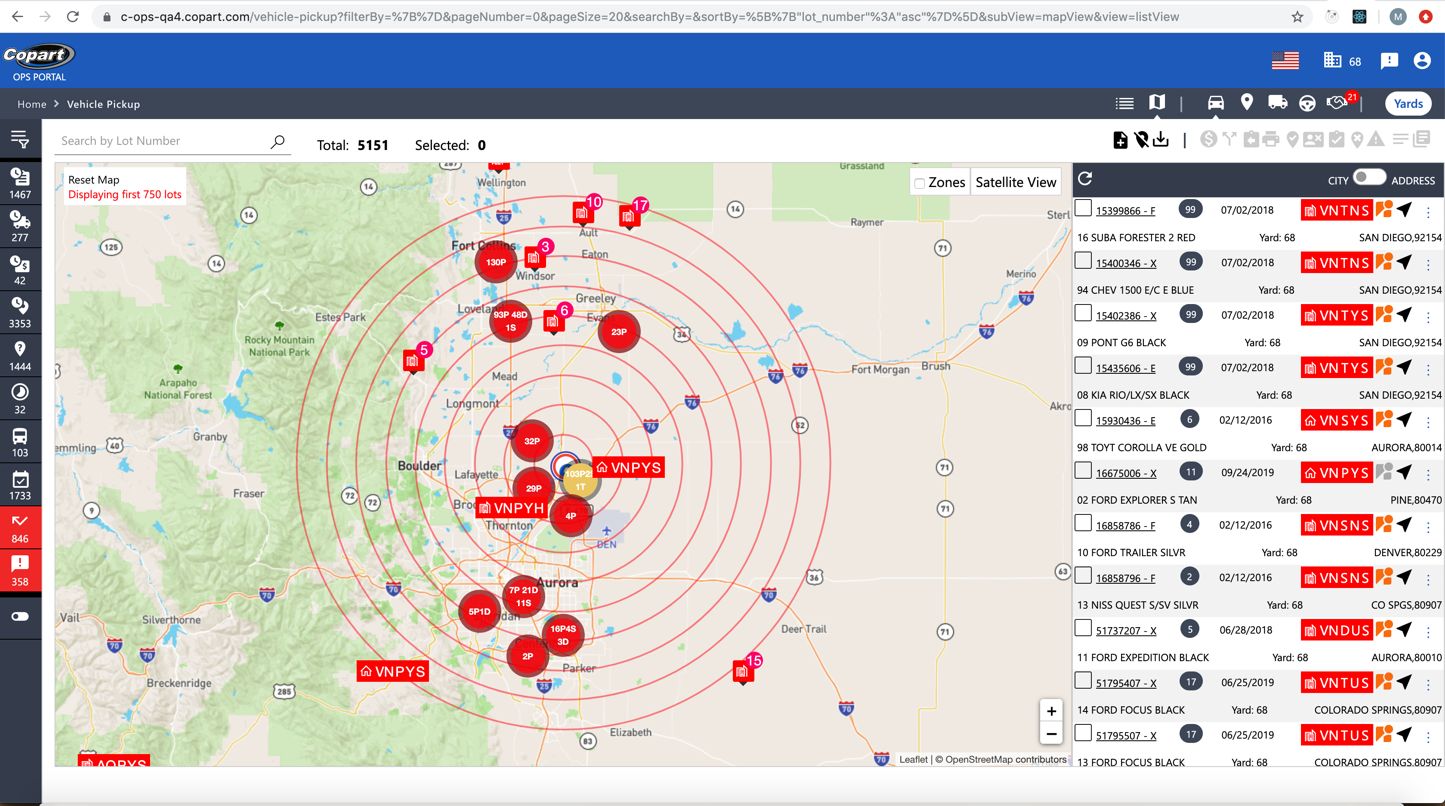Click navigate arrow for lot 15399866 - F
This screenshot has width=1445, height=806.
pyautogui.click(x=1405, y=209)
